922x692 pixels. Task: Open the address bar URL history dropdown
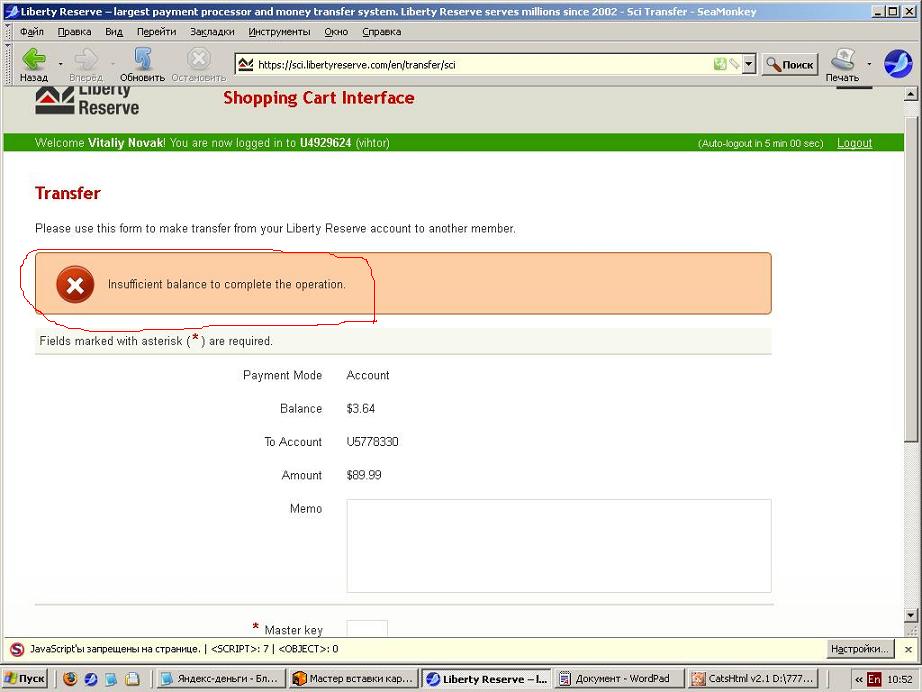coord(749,64)
